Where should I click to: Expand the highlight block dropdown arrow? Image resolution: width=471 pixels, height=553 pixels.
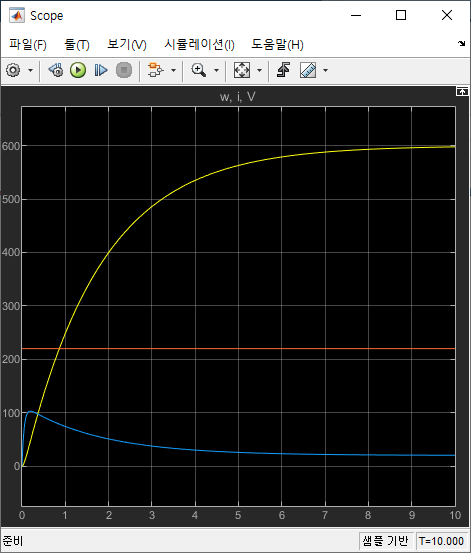tap(173, 71)
